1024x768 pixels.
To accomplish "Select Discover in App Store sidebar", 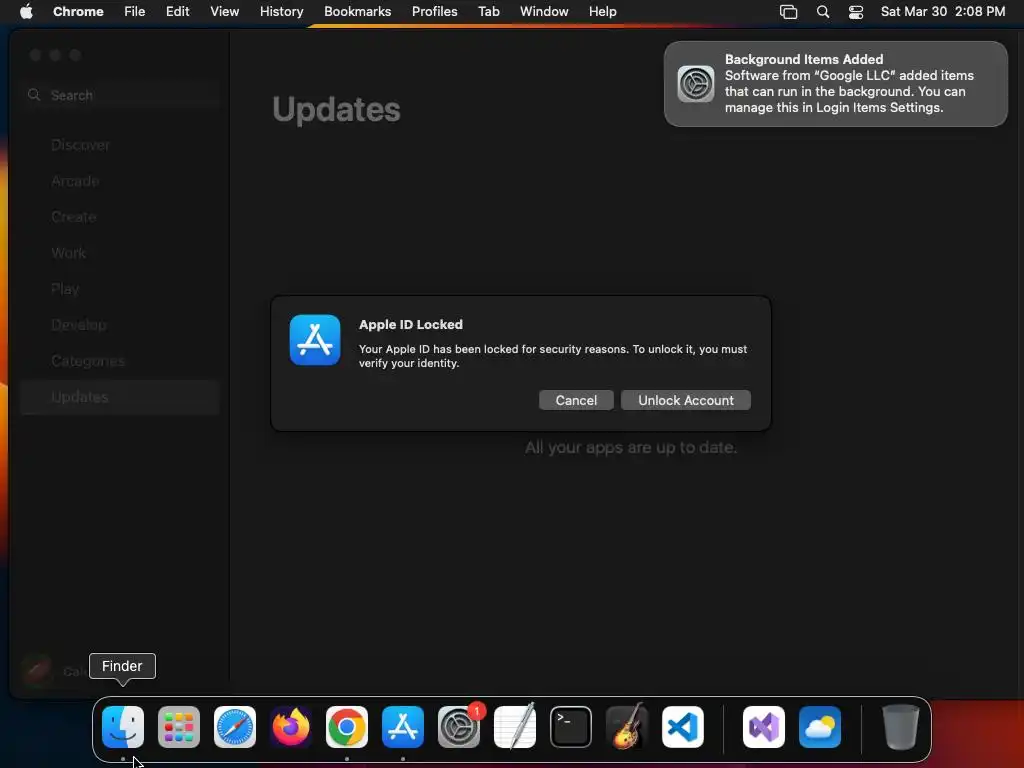I will [120, 145].
